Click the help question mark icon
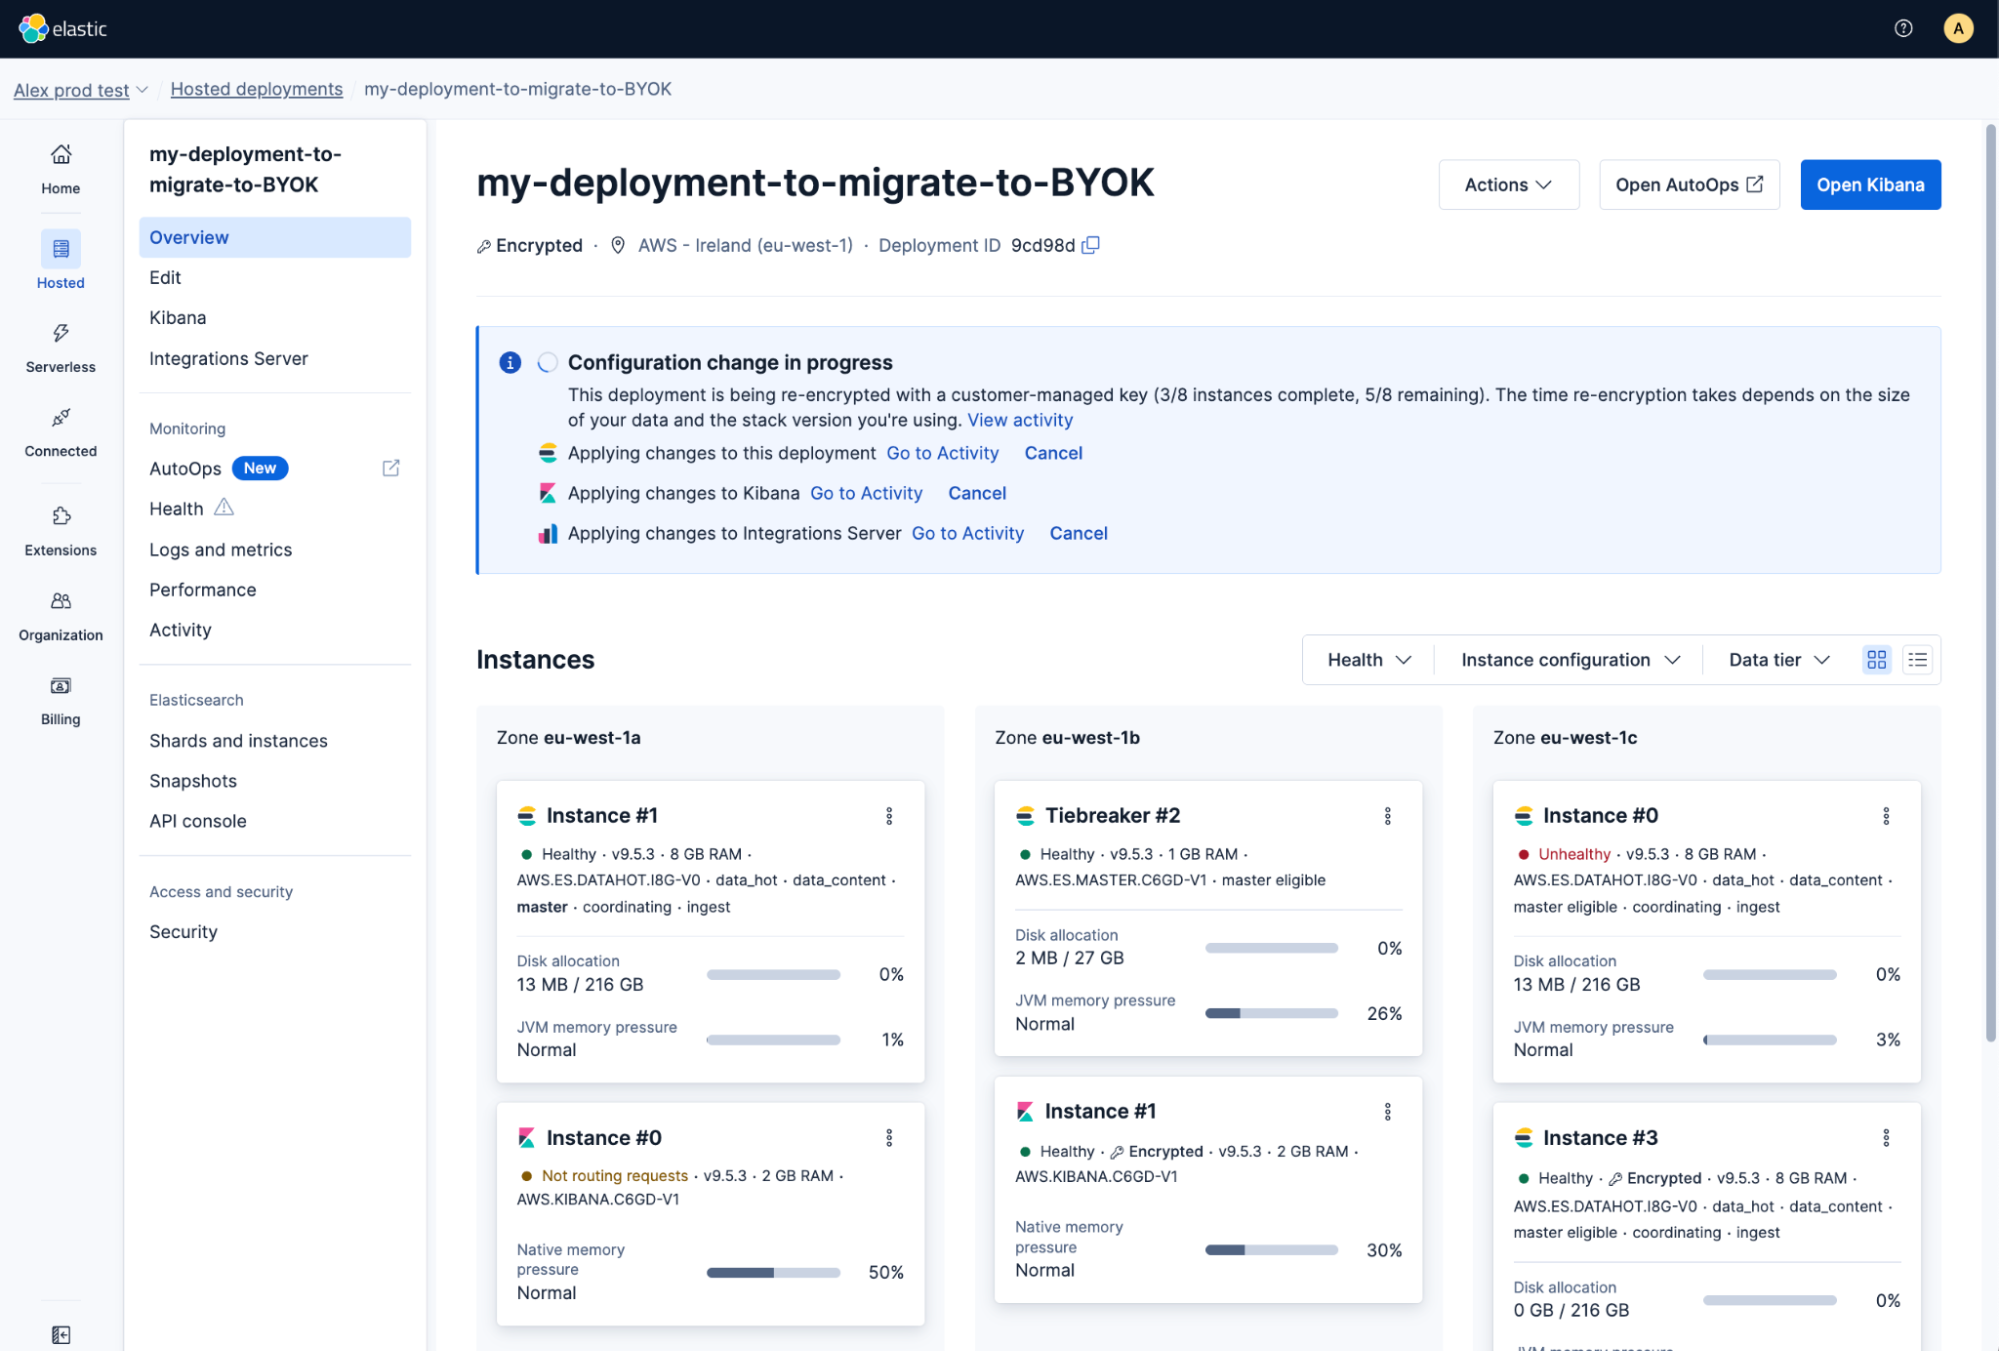Image resolution: width=1999 pixels, height=1351 pixels. point(1903,28)
